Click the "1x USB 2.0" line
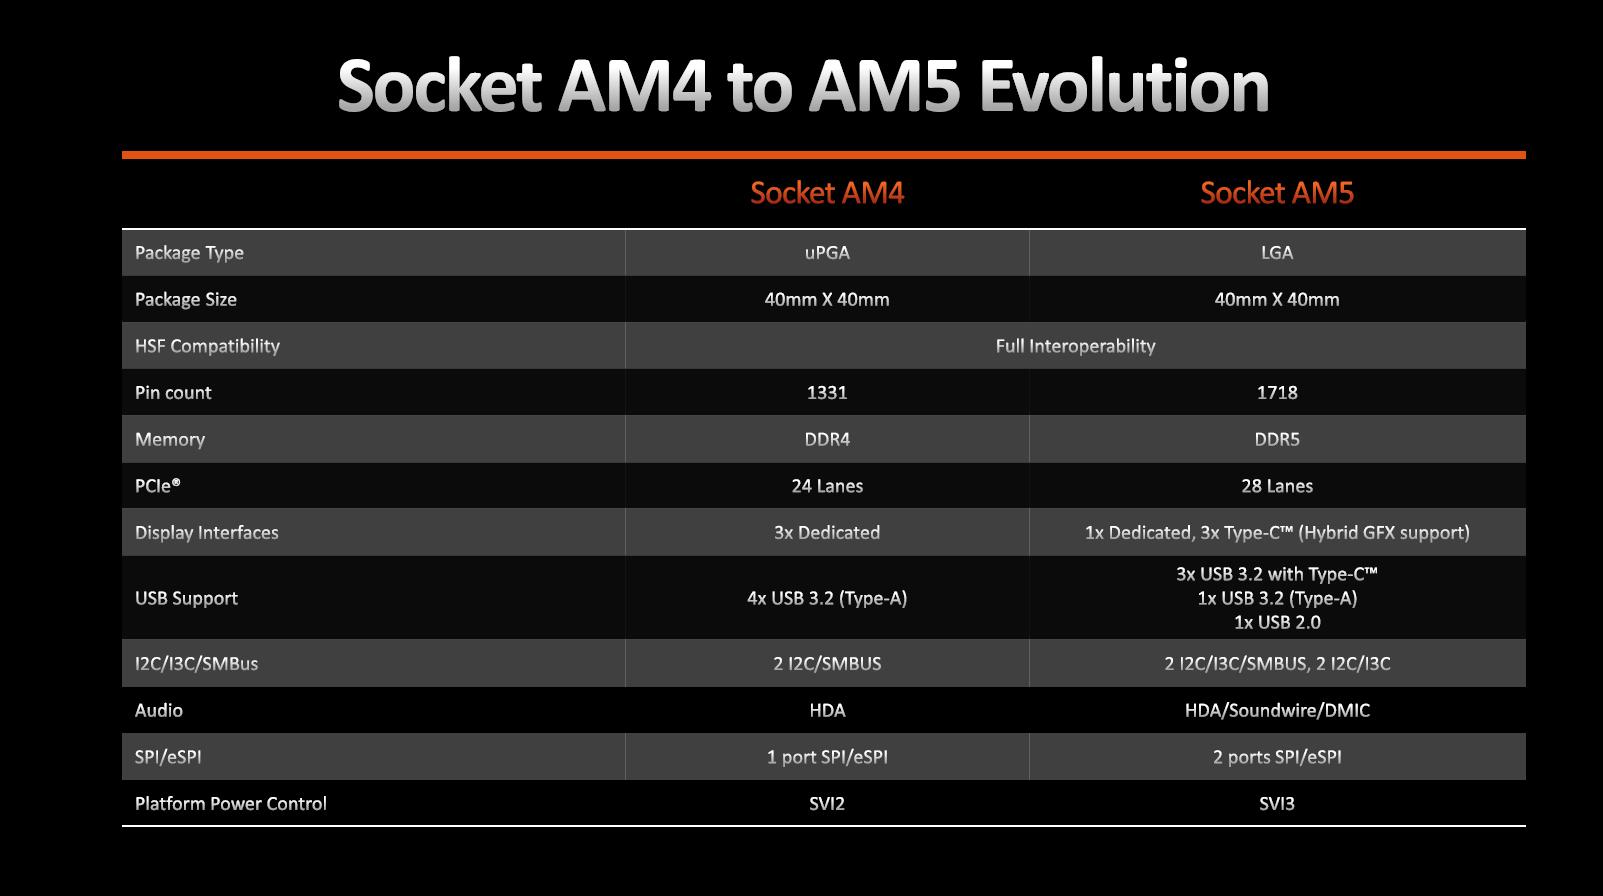The height and width of the screenshot is (896, 1603). [1276, 622]
